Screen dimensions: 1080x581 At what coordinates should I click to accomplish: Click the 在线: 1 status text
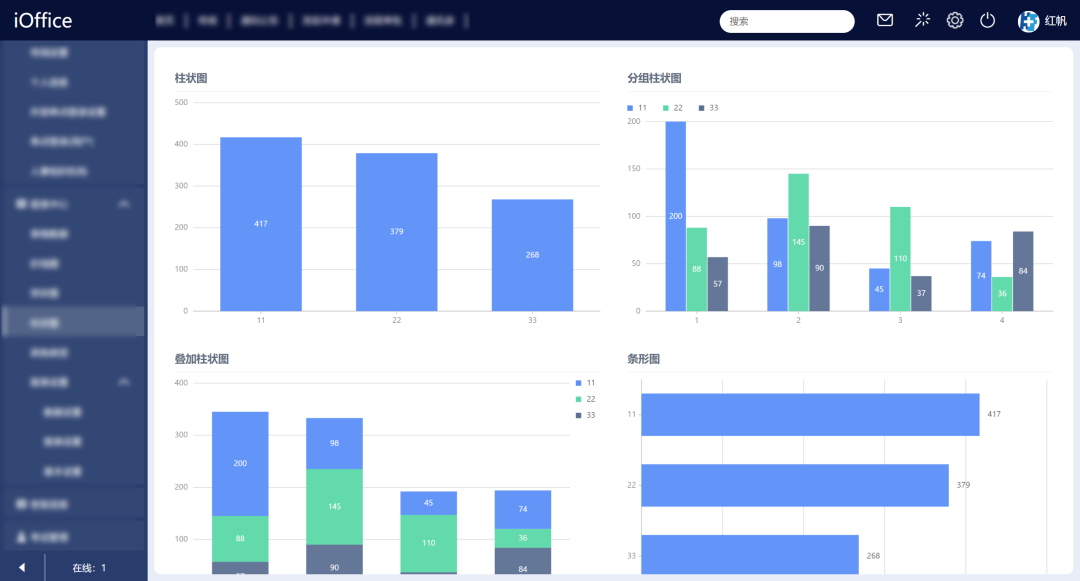pyautogui.click(x=90, y=568)
